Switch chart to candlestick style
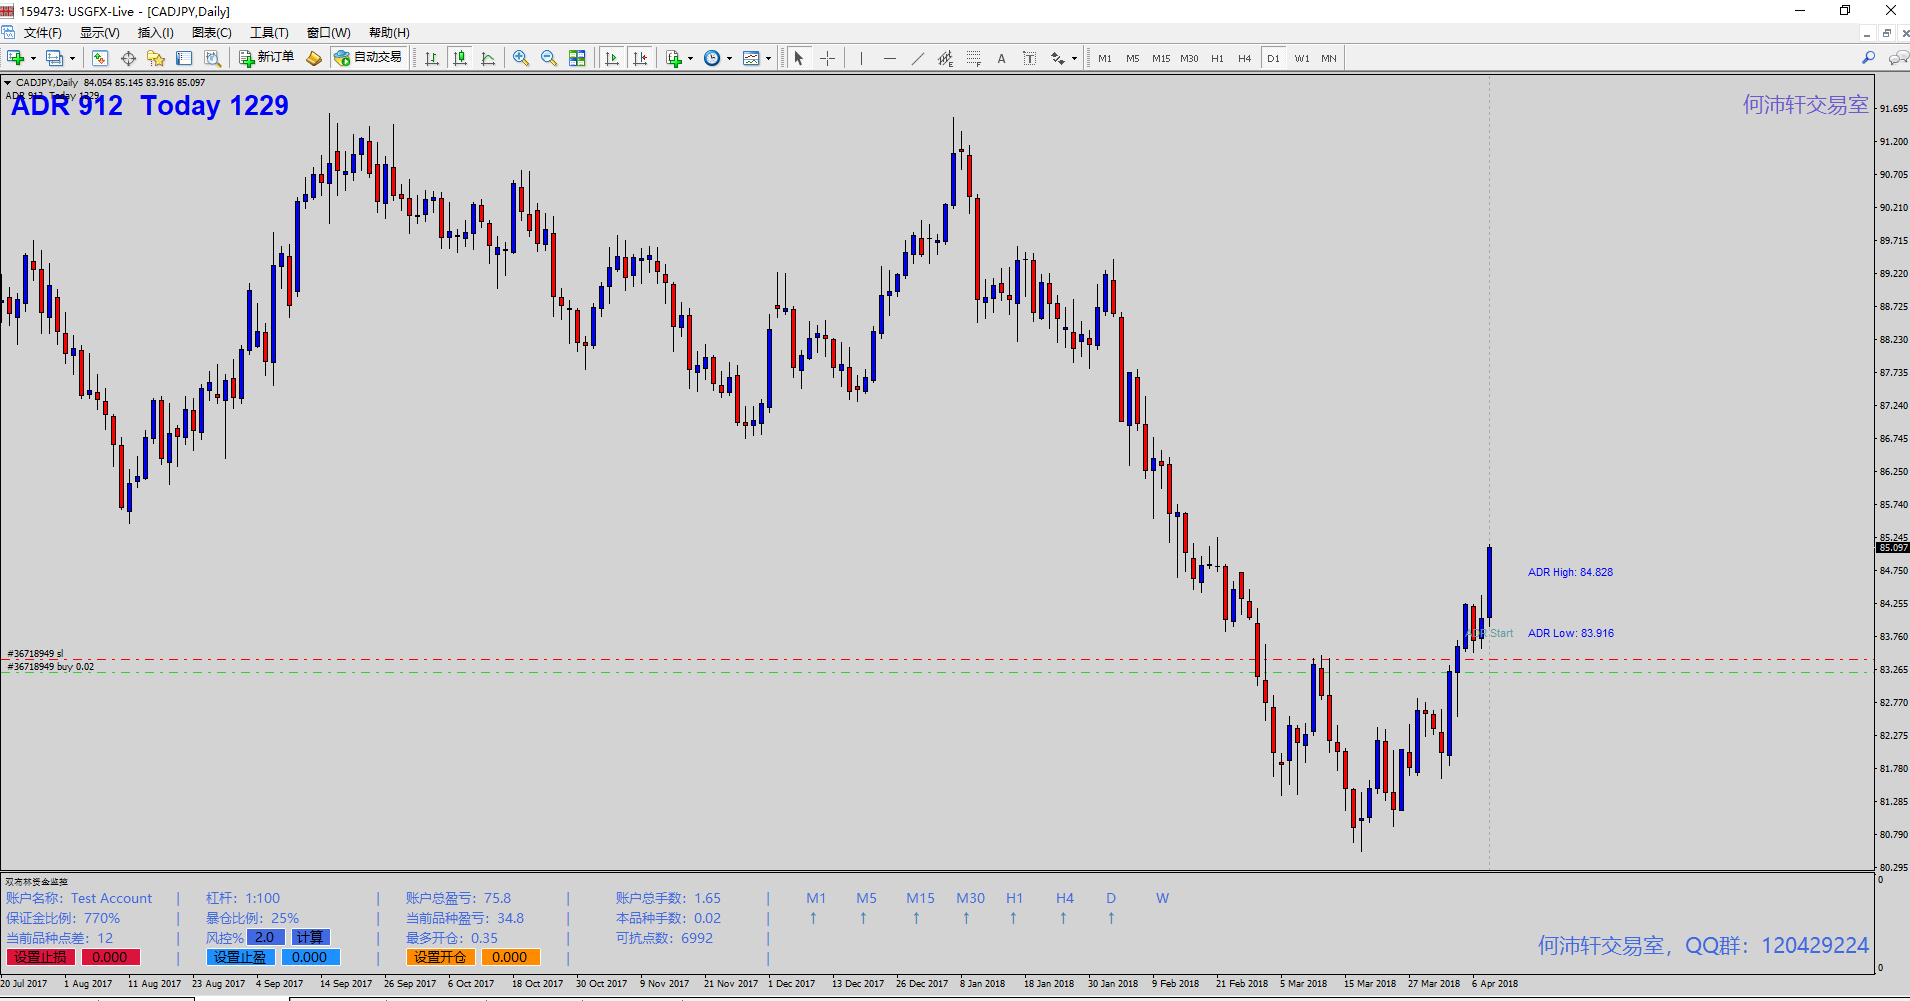 [460, 58]
